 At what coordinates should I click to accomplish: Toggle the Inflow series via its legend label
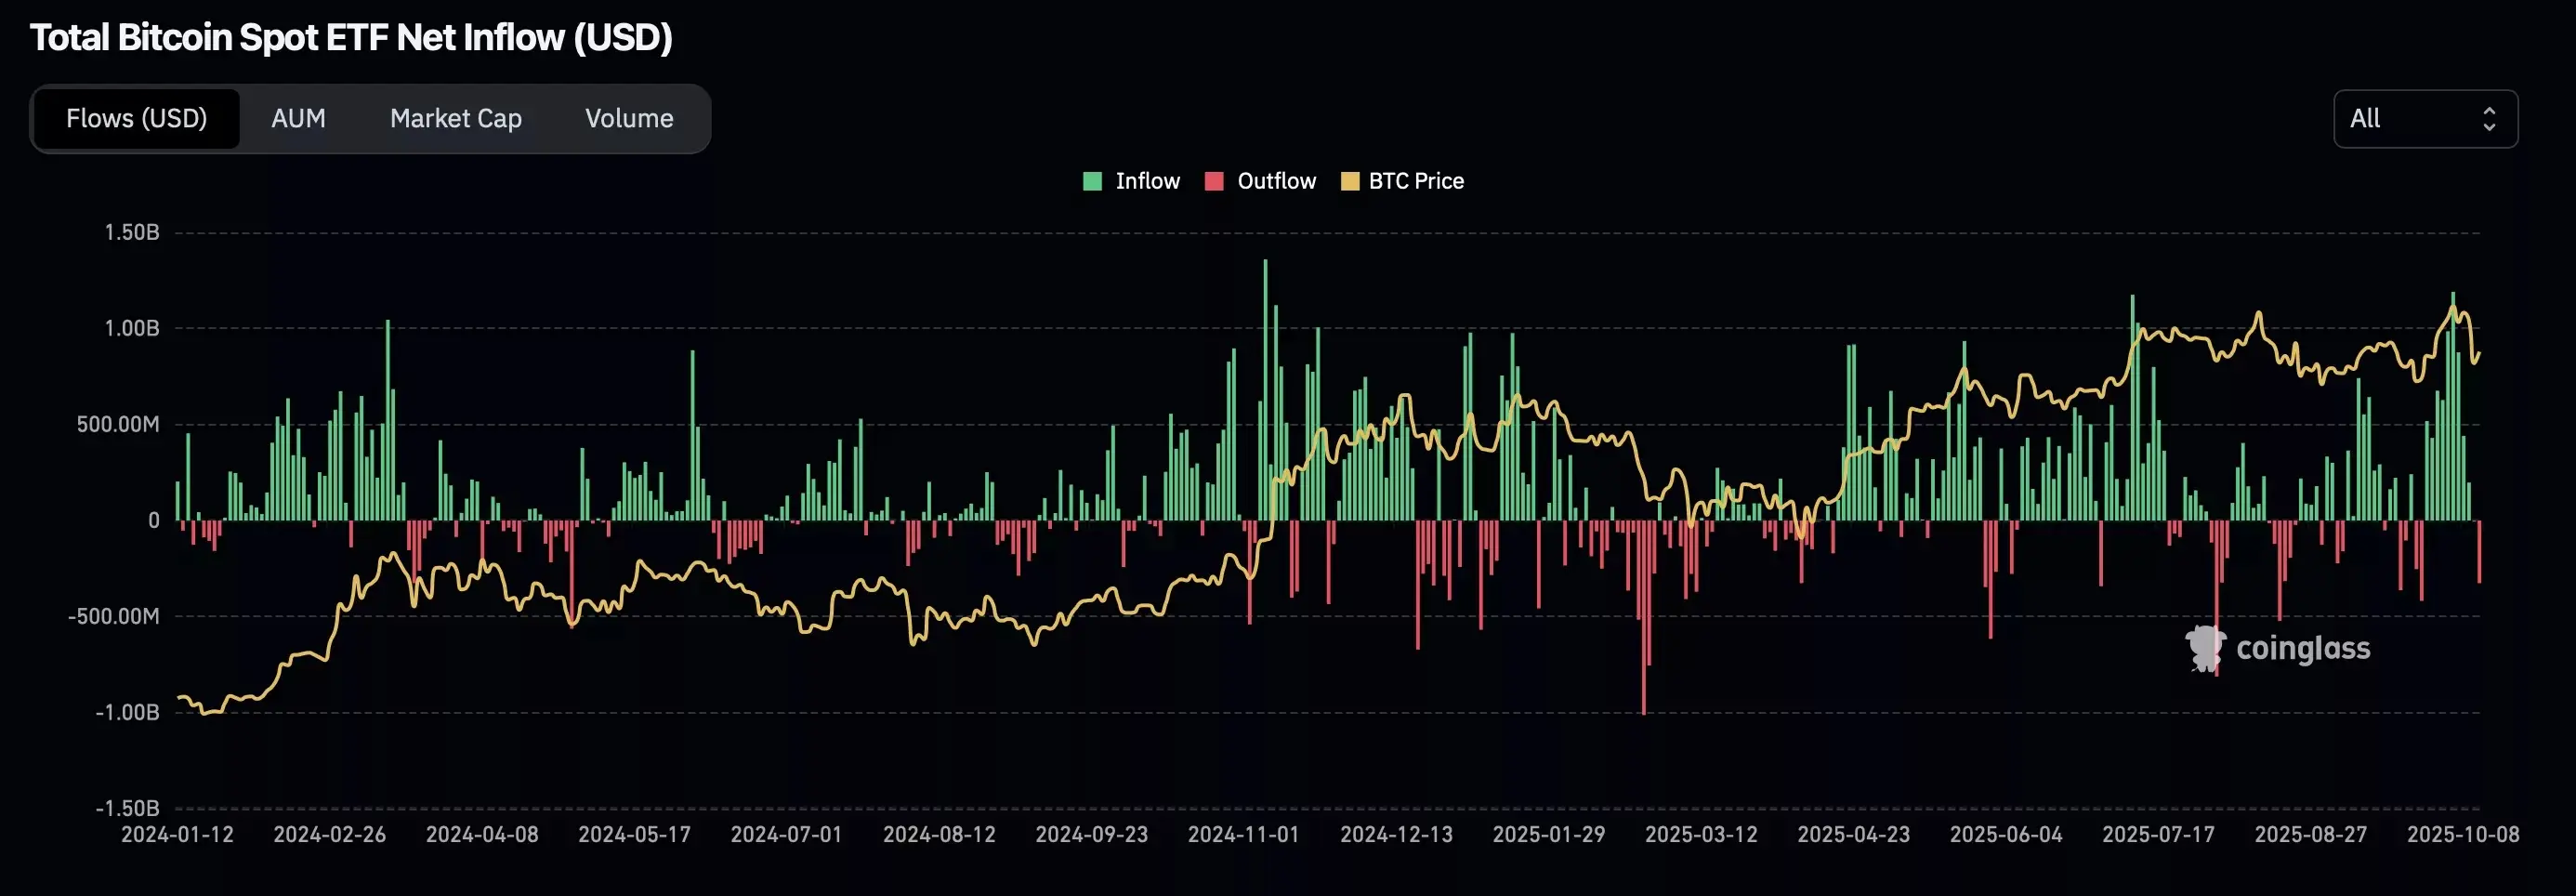[1147, 181]
